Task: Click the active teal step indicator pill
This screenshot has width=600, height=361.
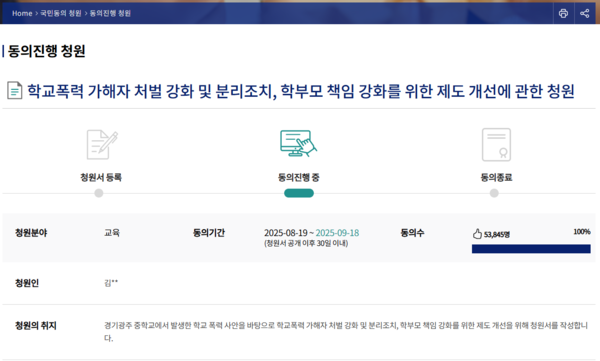Action: point(299,193)
